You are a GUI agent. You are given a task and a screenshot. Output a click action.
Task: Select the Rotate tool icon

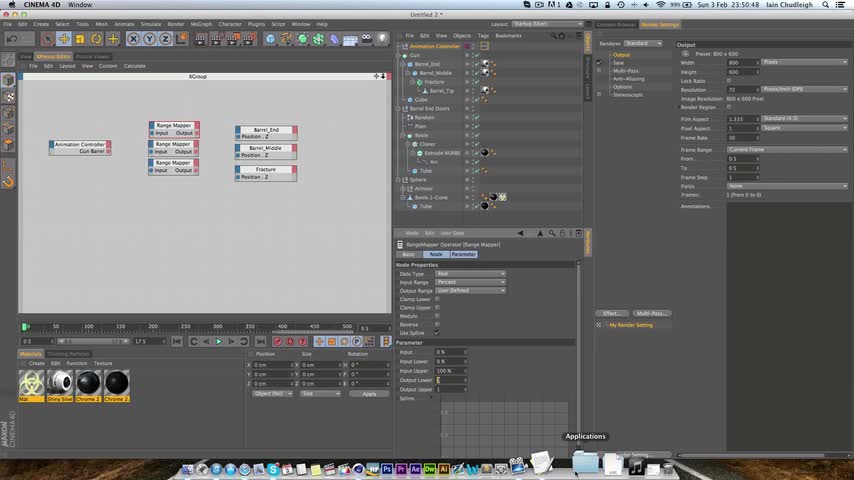tap(96, 39)
